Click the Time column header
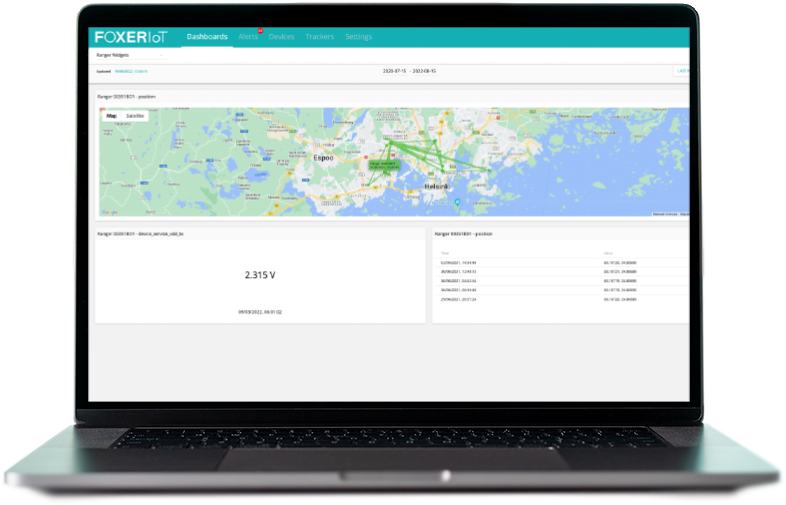The height and width of the screenshot is (505, 786). tap(445, 253)
